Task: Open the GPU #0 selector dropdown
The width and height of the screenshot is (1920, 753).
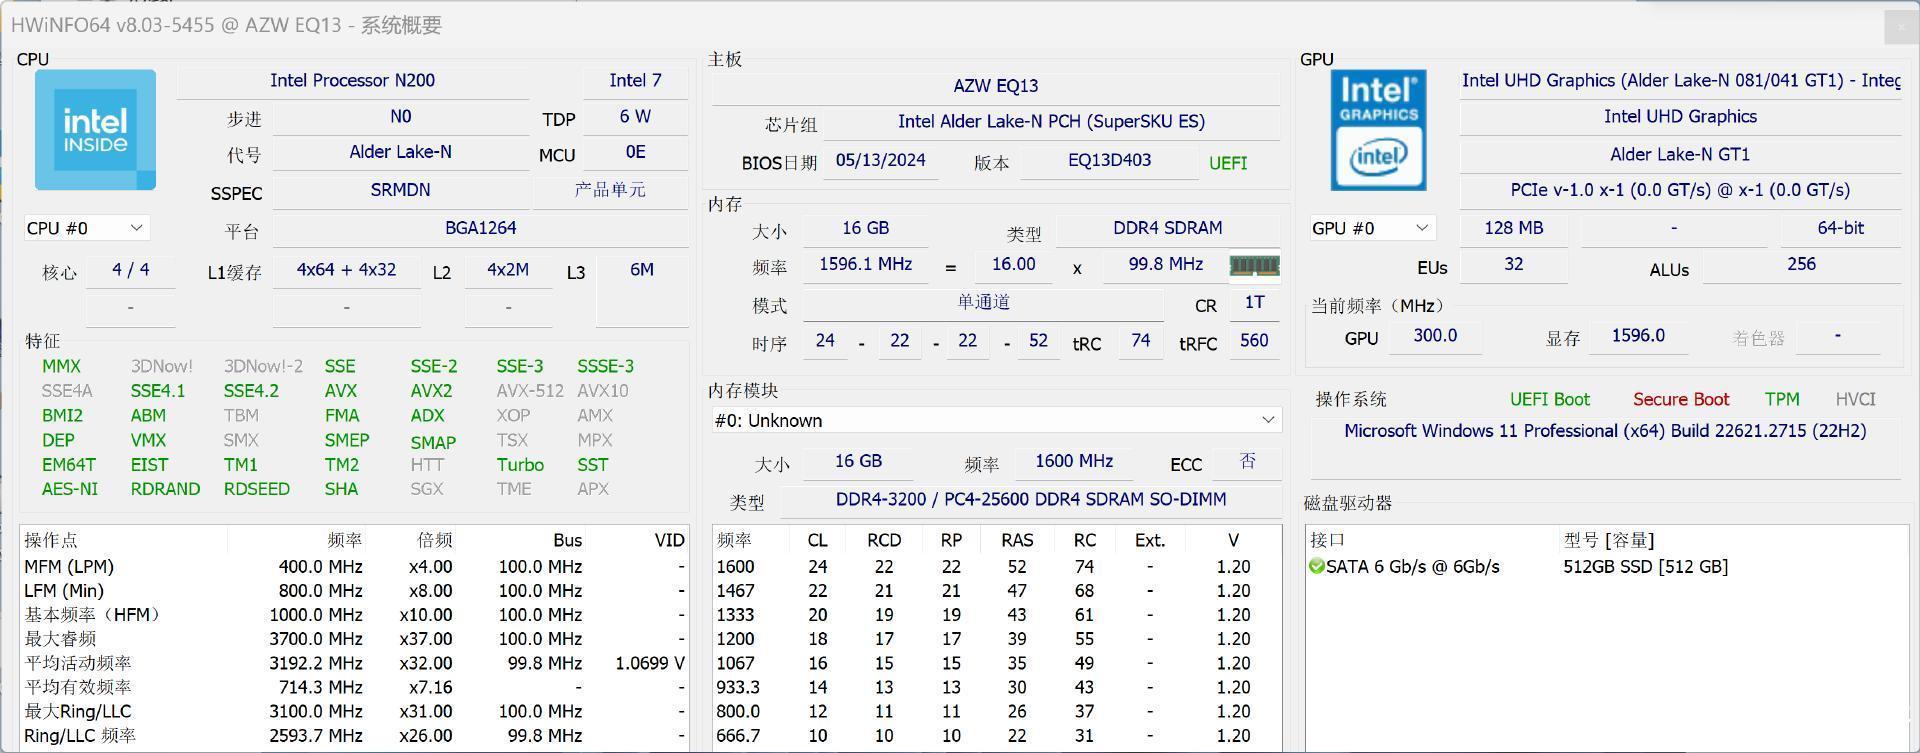Action: [1371, 228]
